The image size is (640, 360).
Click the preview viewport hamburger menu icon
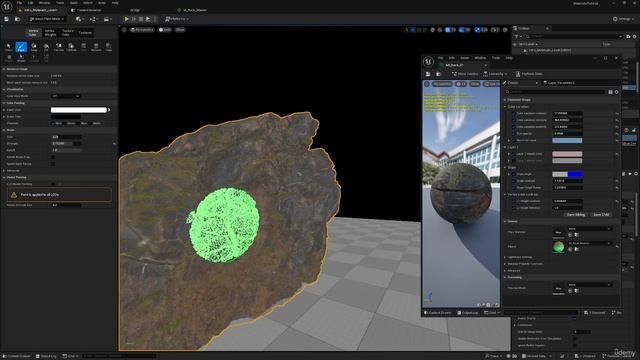[x=427, y=84]
